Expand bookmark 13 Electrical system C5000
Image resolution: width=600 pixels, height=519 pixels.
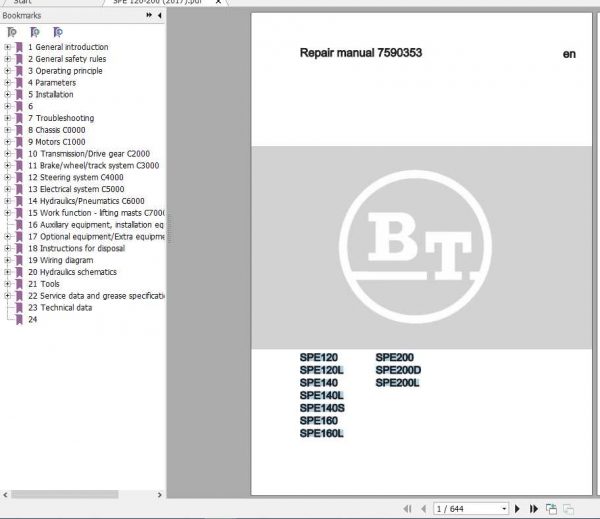pos(7,189)
